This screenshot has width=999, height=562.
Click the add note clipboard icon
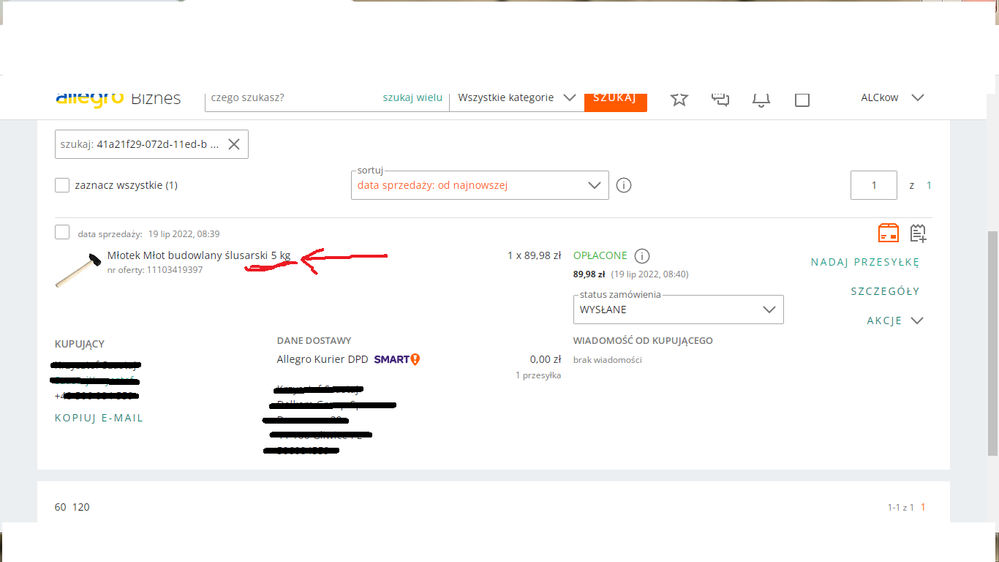[x=917, y=234]
